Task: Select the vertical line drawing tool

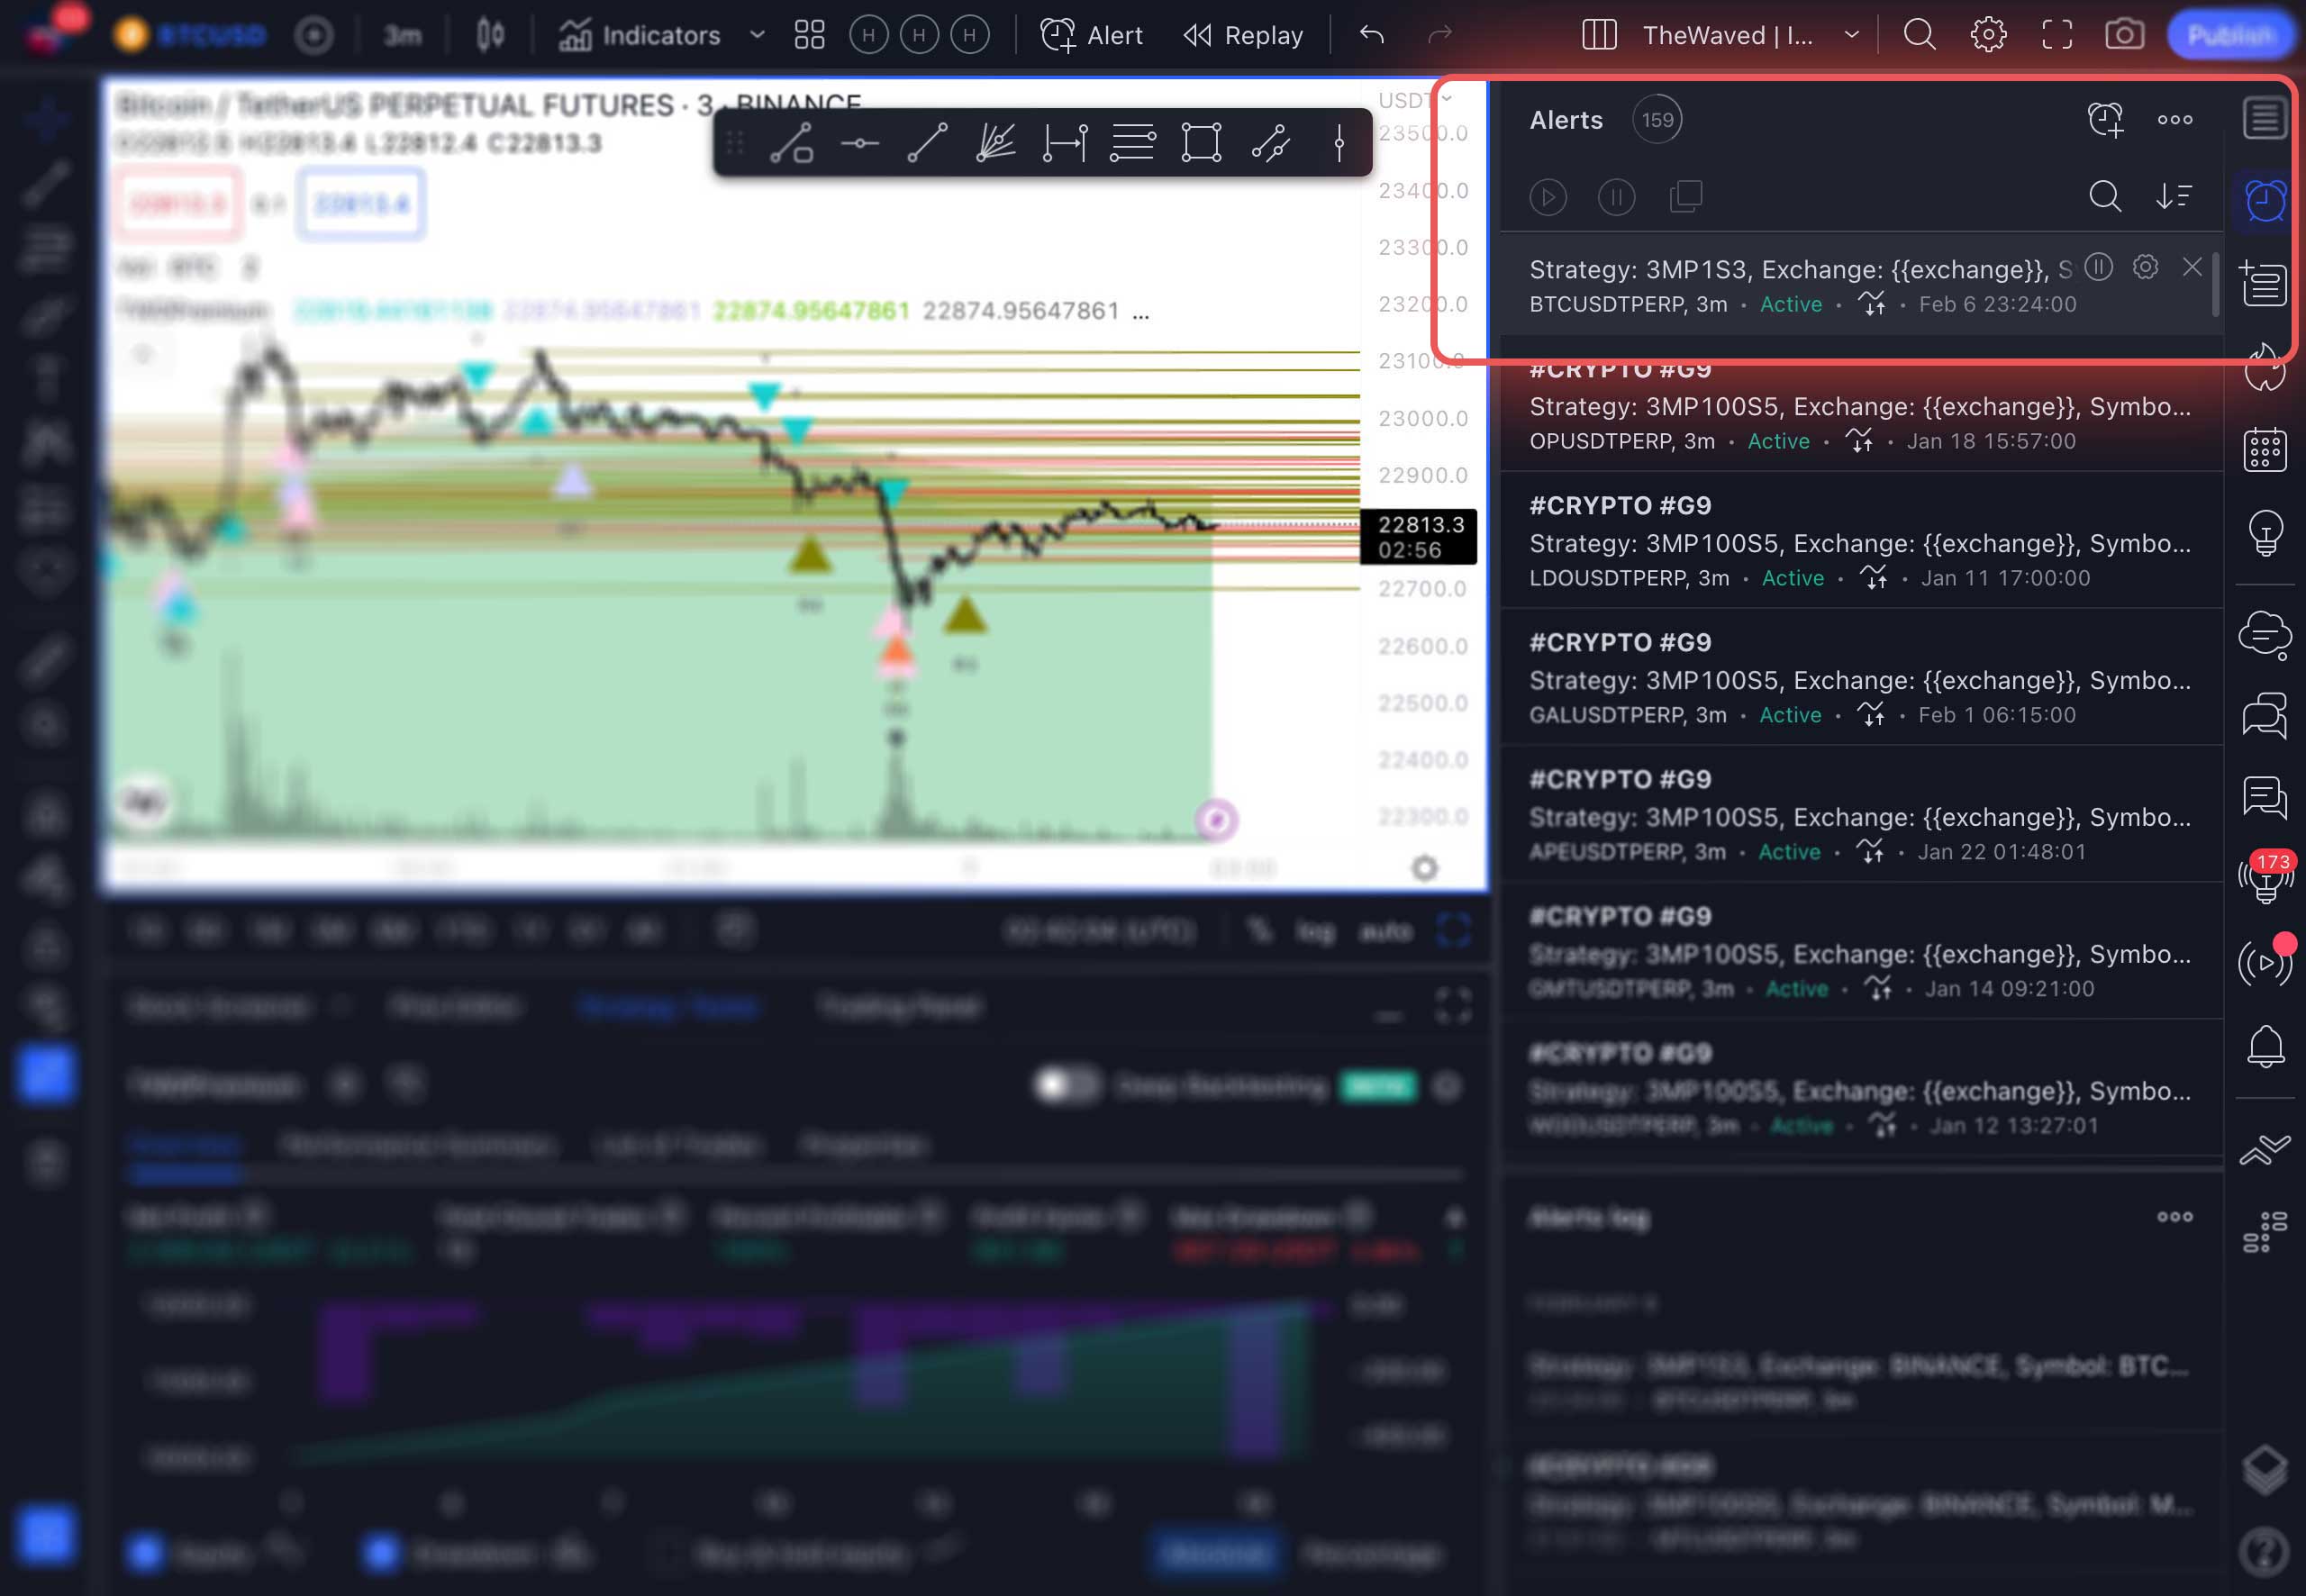Action: click(x=1339, y=144)
